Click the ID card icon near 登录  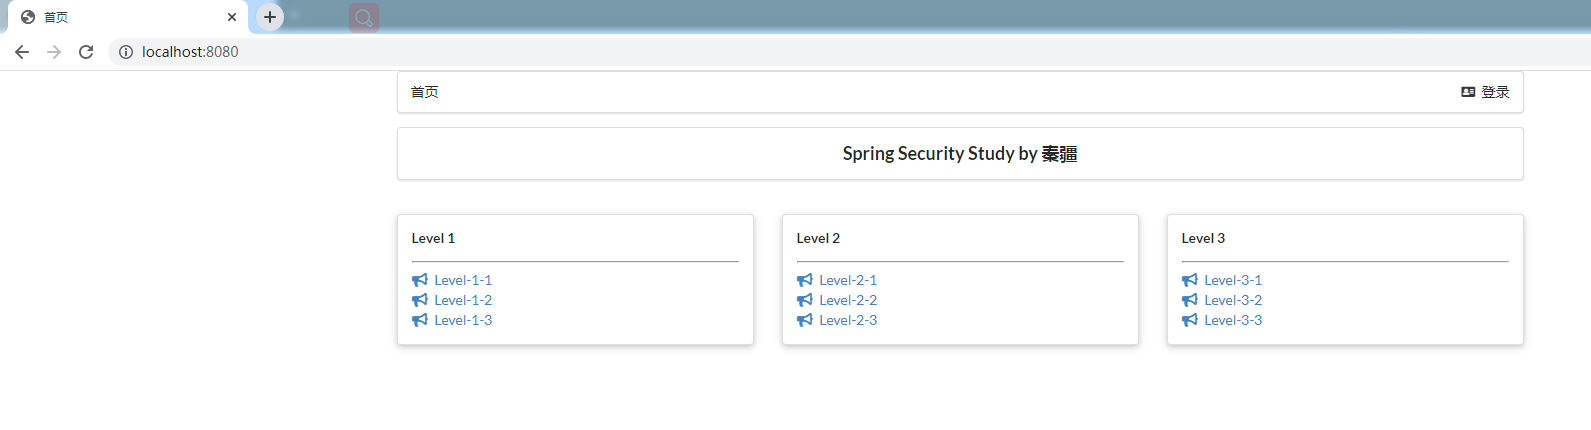coord(1468,92)
